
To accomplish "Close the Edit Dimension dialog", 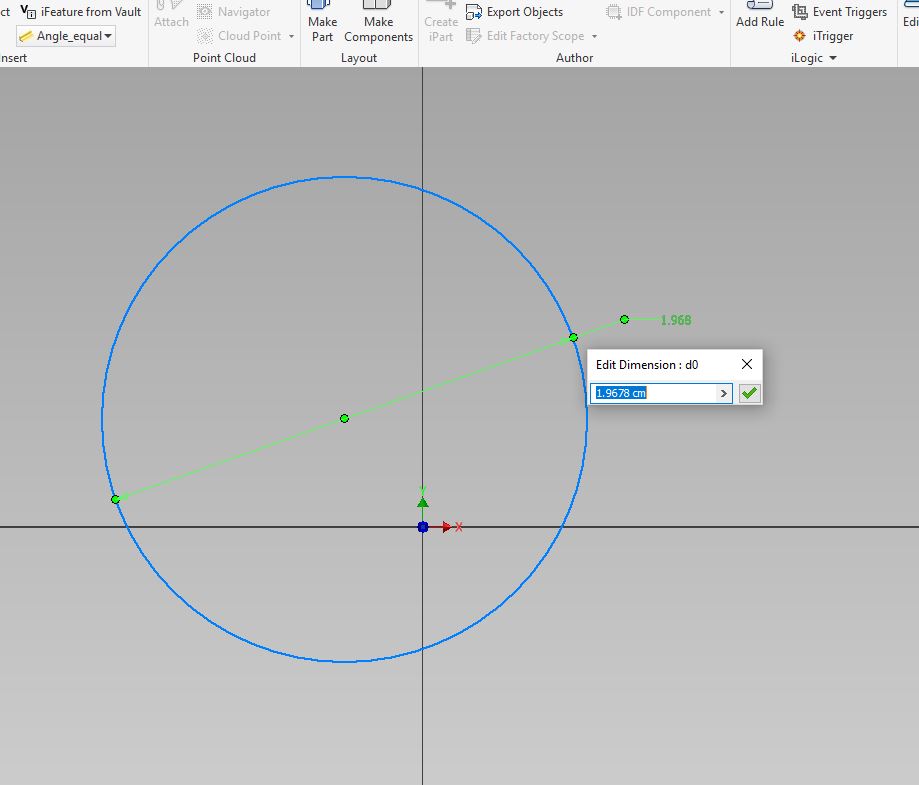I will pyautogui.click(x=746, y=364).
